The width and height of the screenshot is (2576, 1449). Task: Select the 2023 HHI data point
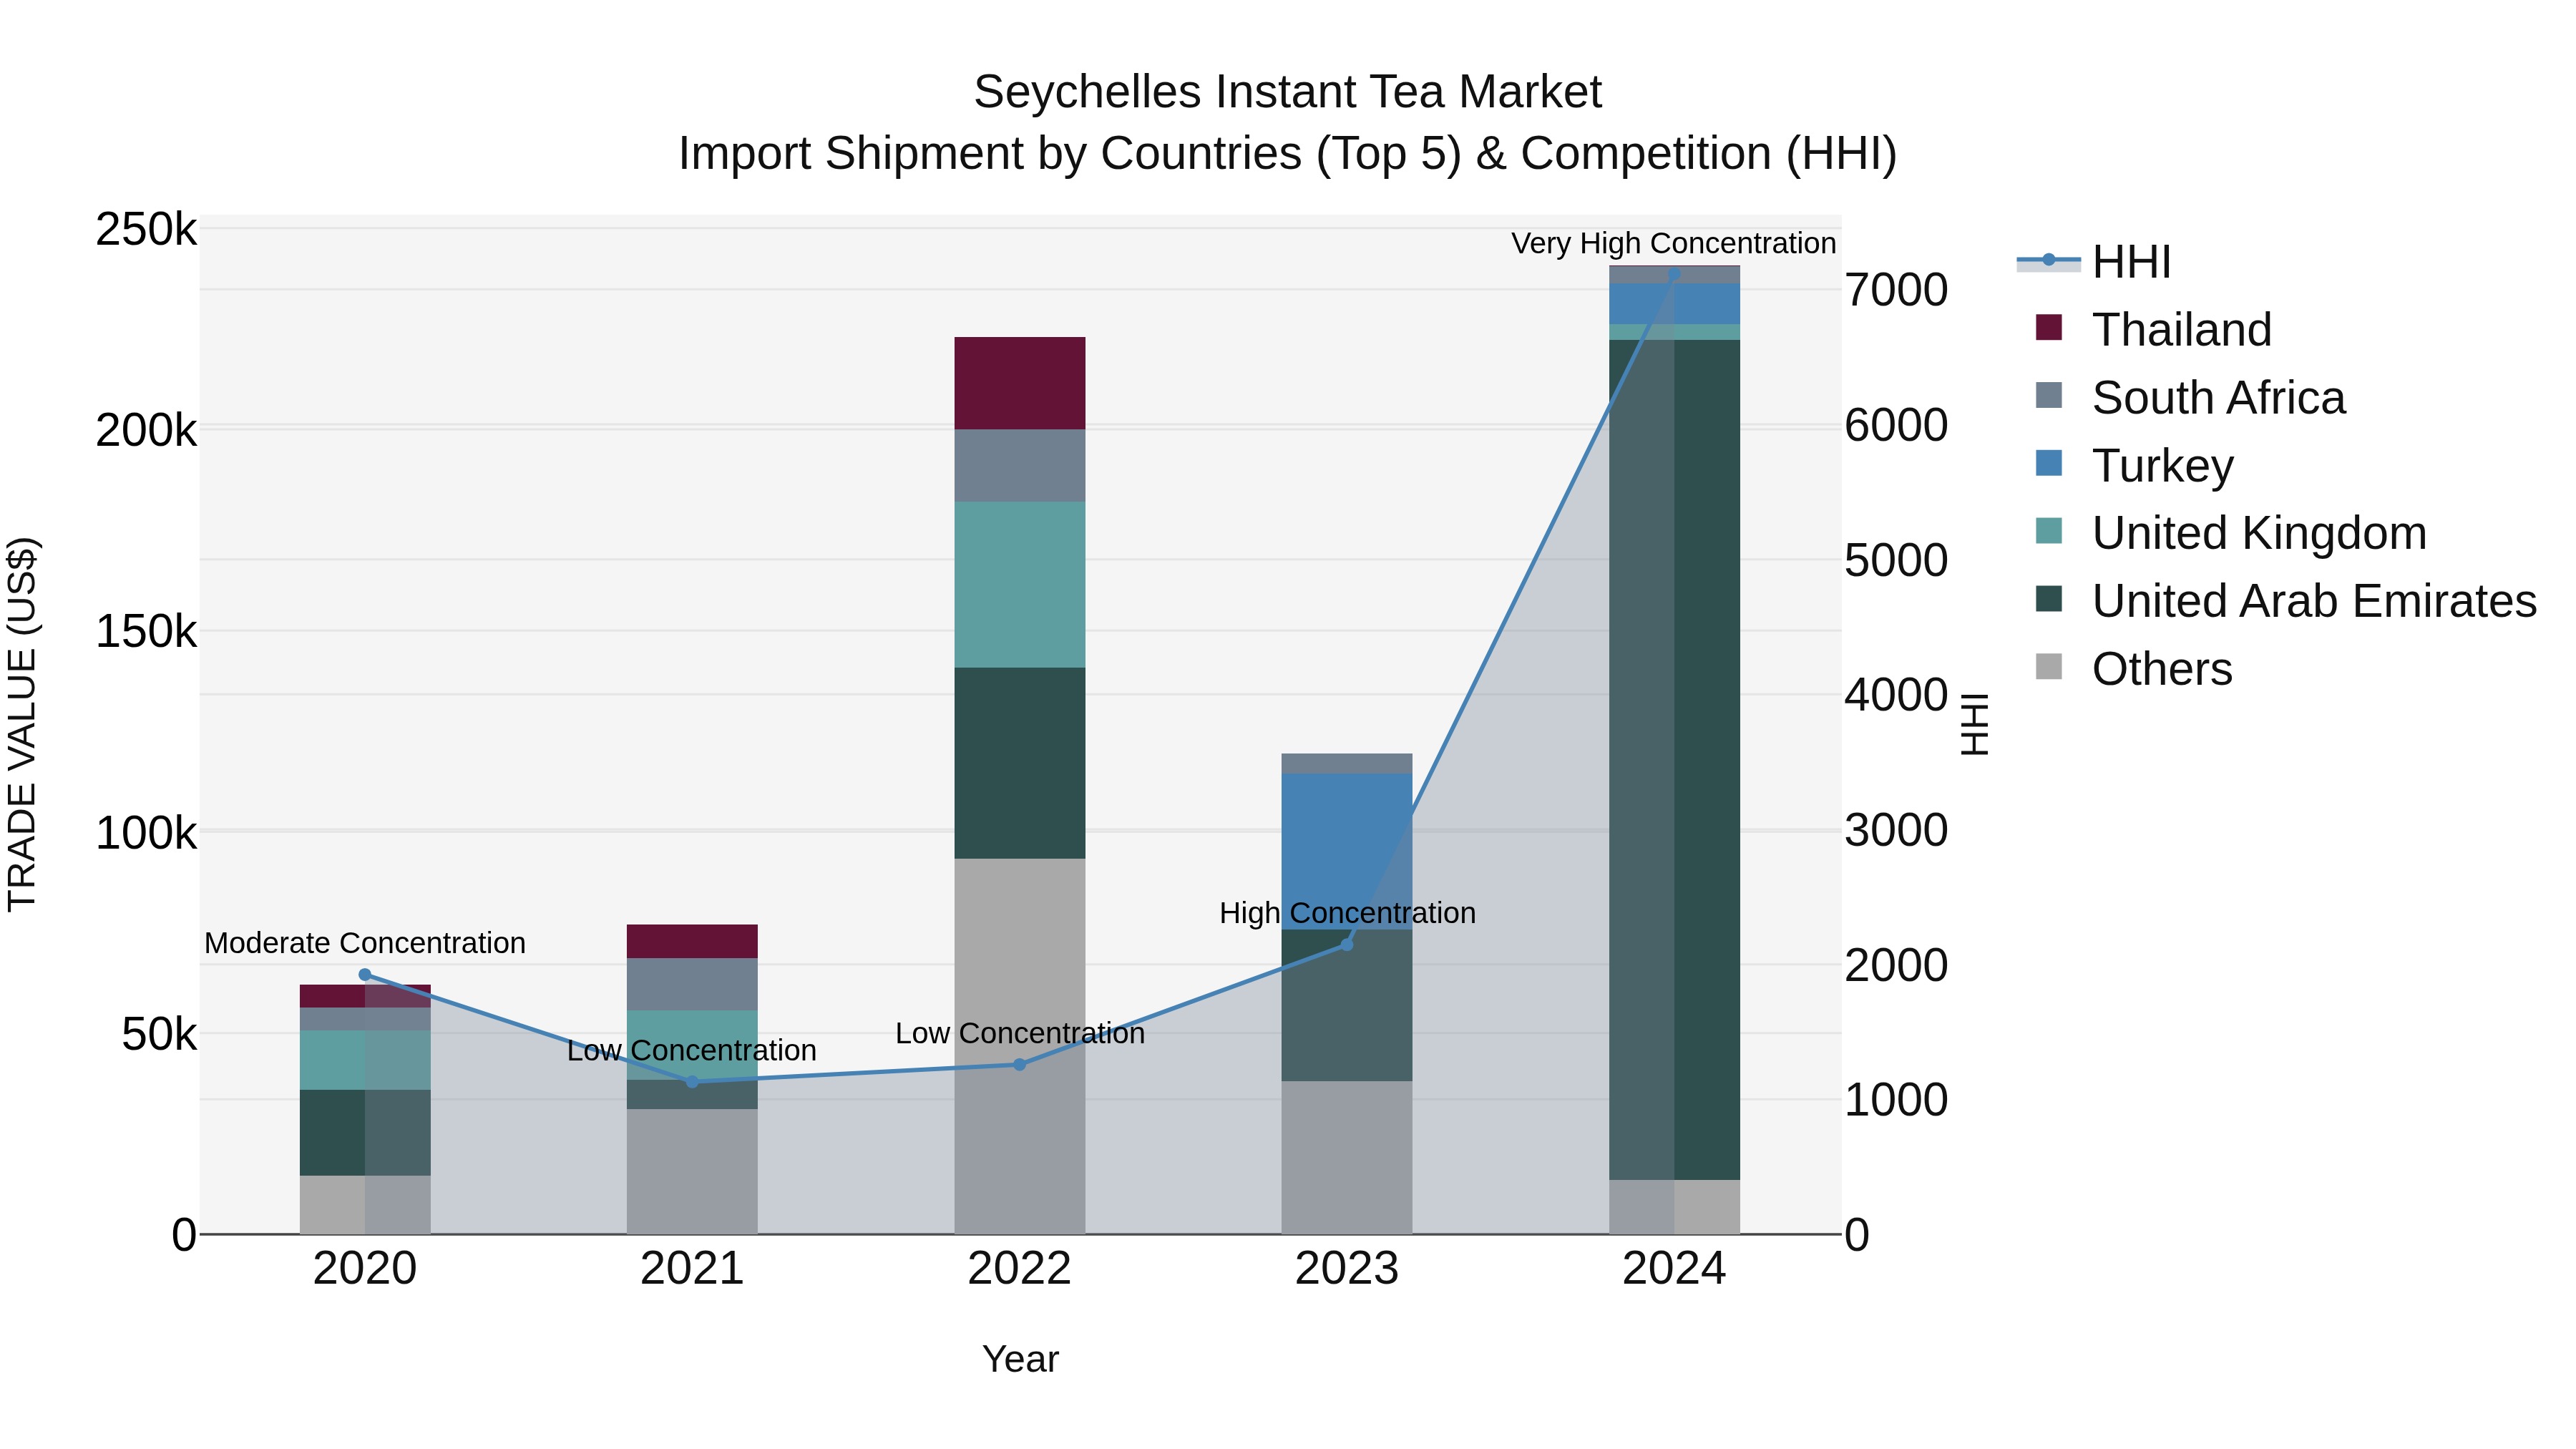[1346, 944]
